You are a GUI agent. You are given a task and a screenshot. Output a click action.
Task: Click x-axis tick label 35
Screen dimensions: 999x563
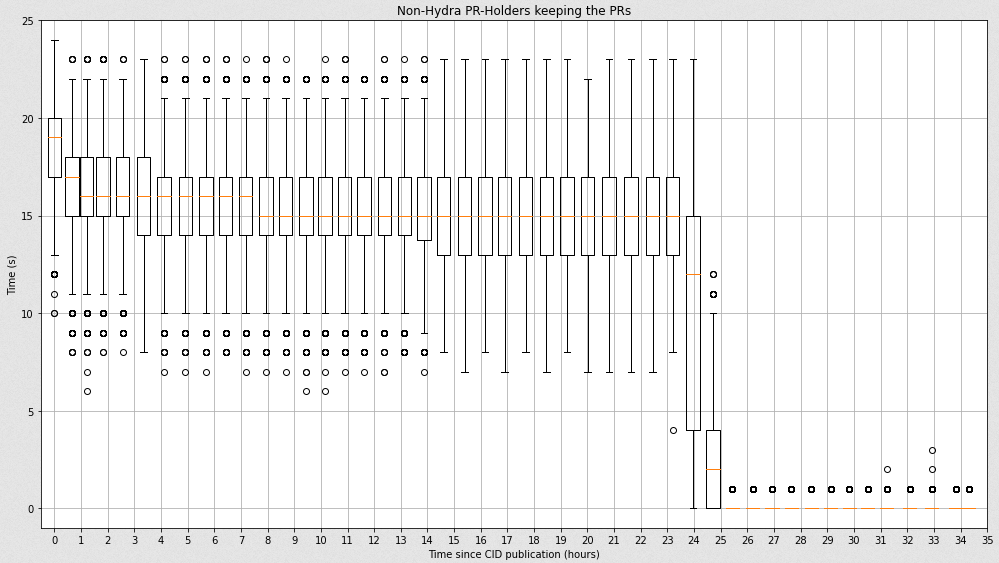pyautogui.click(x=988, y=540)
